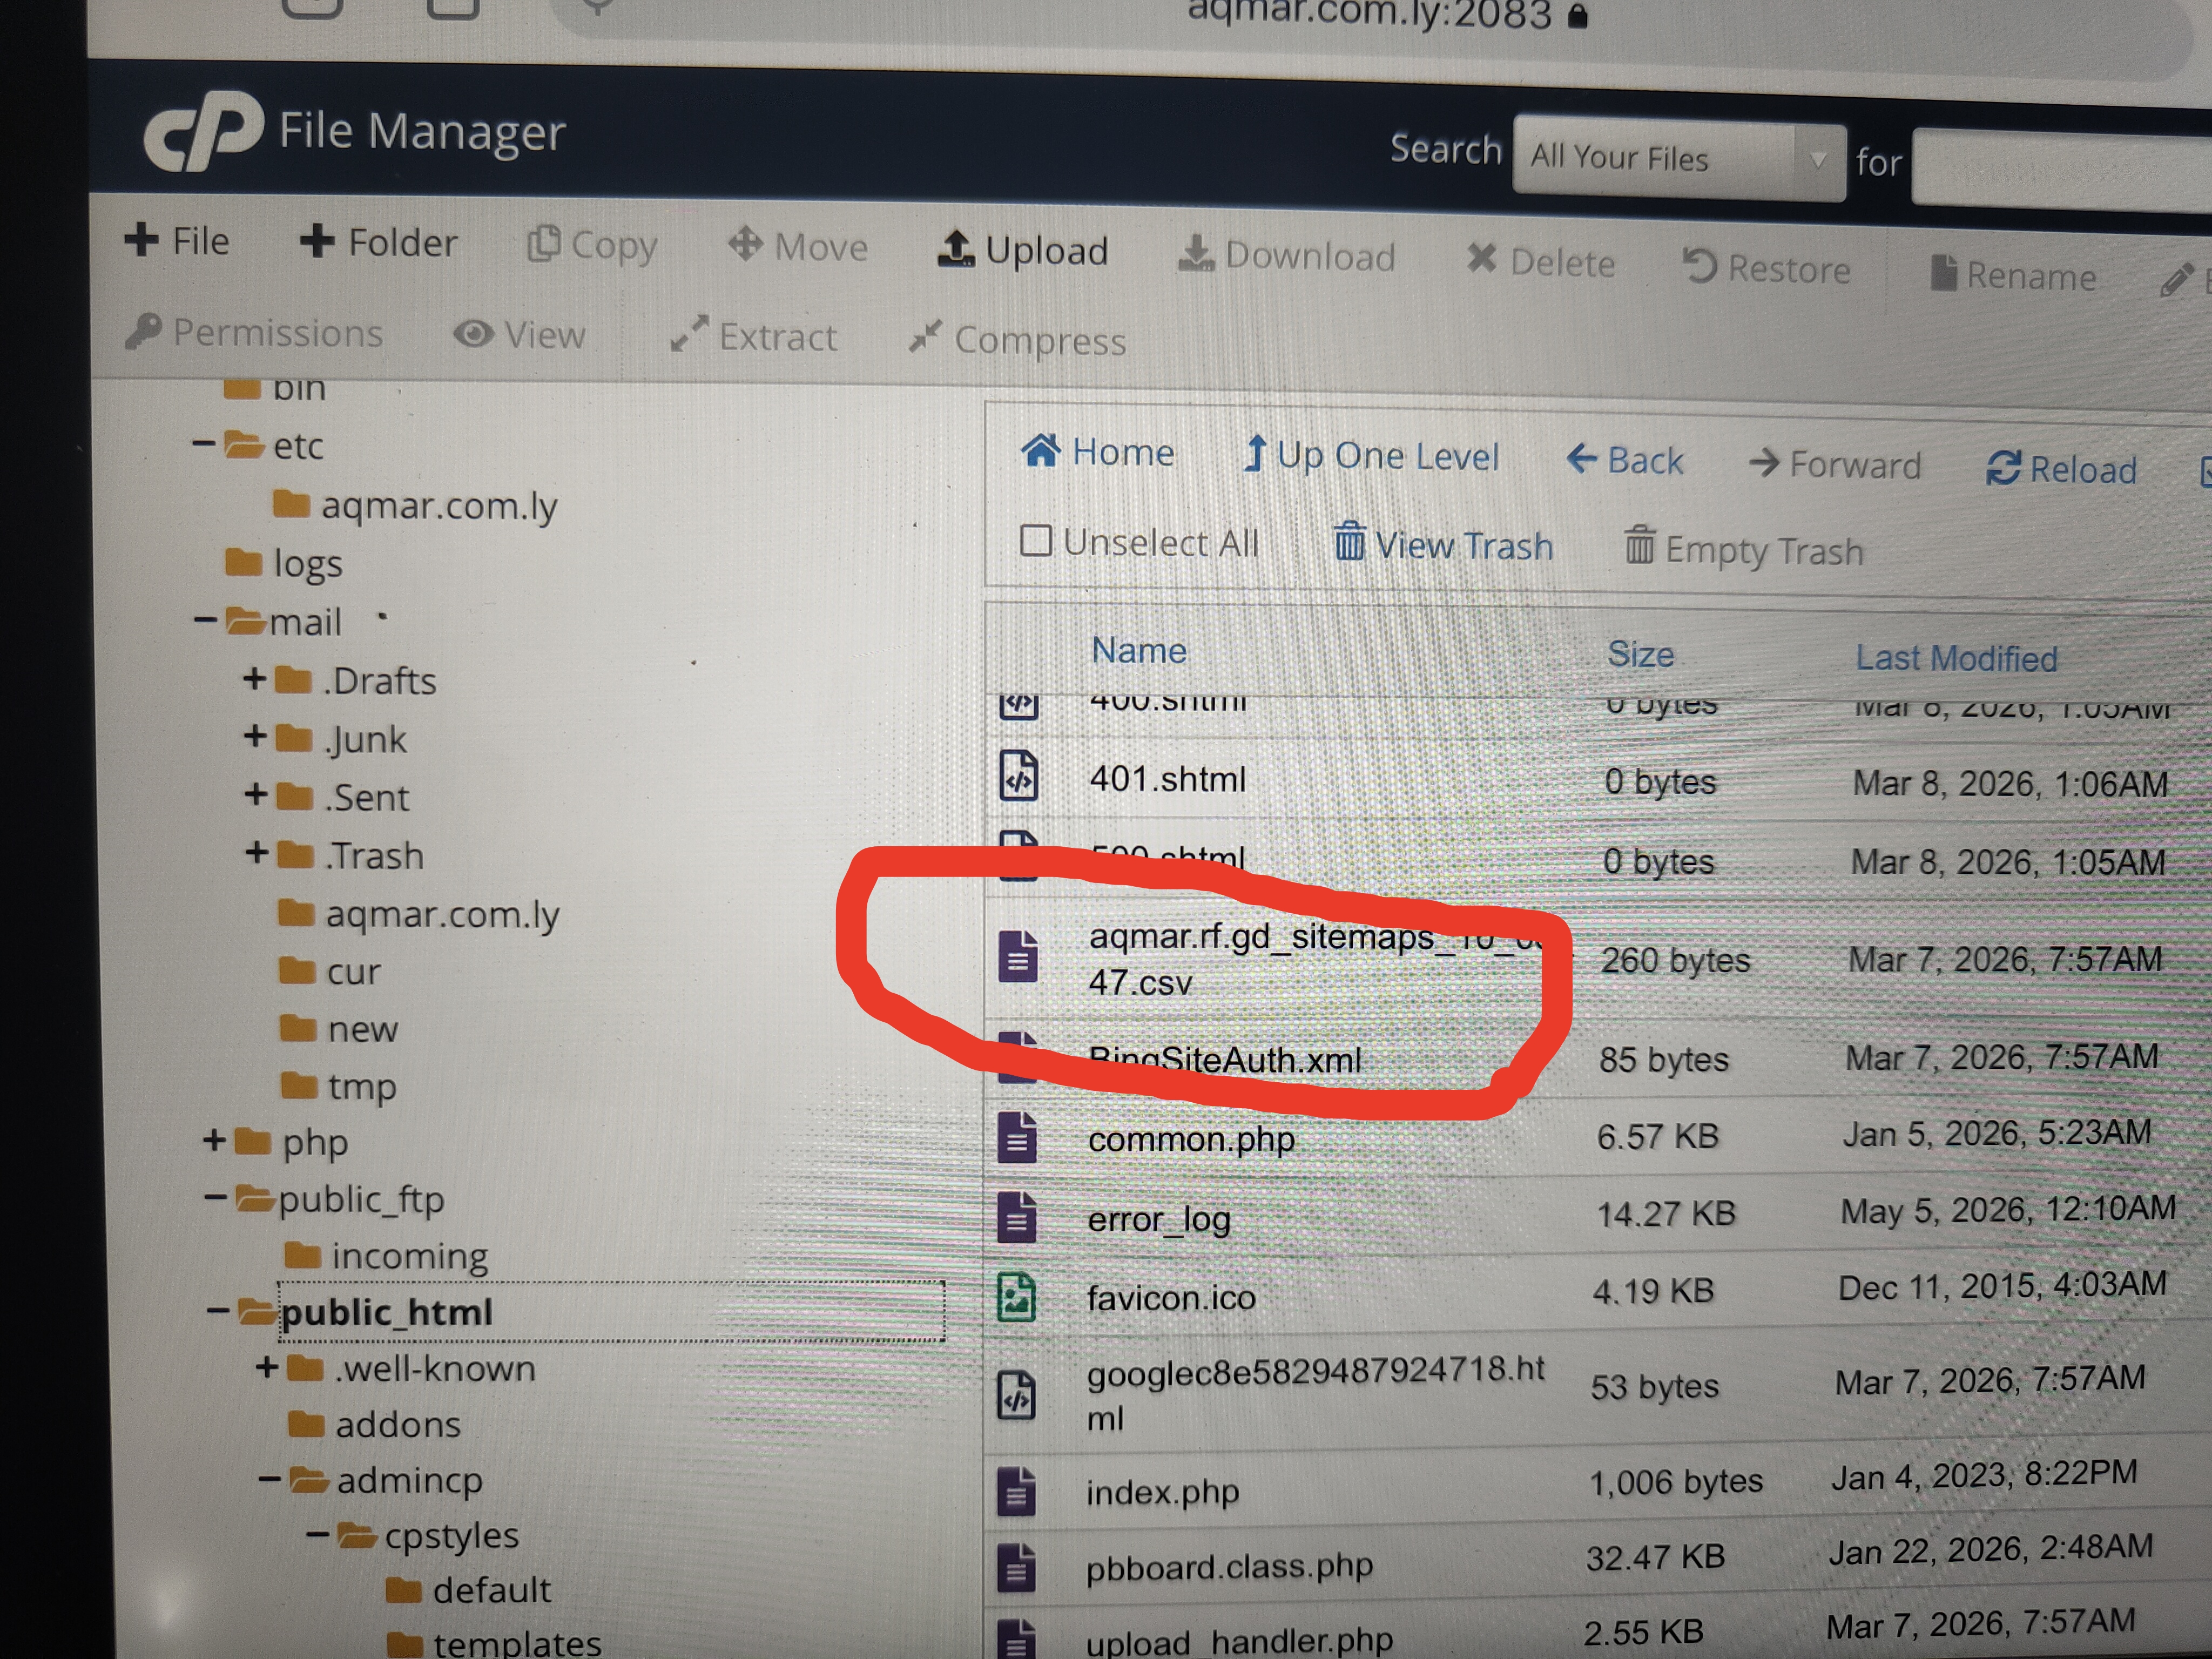Collapse the cpstyles folder
This screenshot has height=1659, width=2212.
click(x=318, y=1534)
